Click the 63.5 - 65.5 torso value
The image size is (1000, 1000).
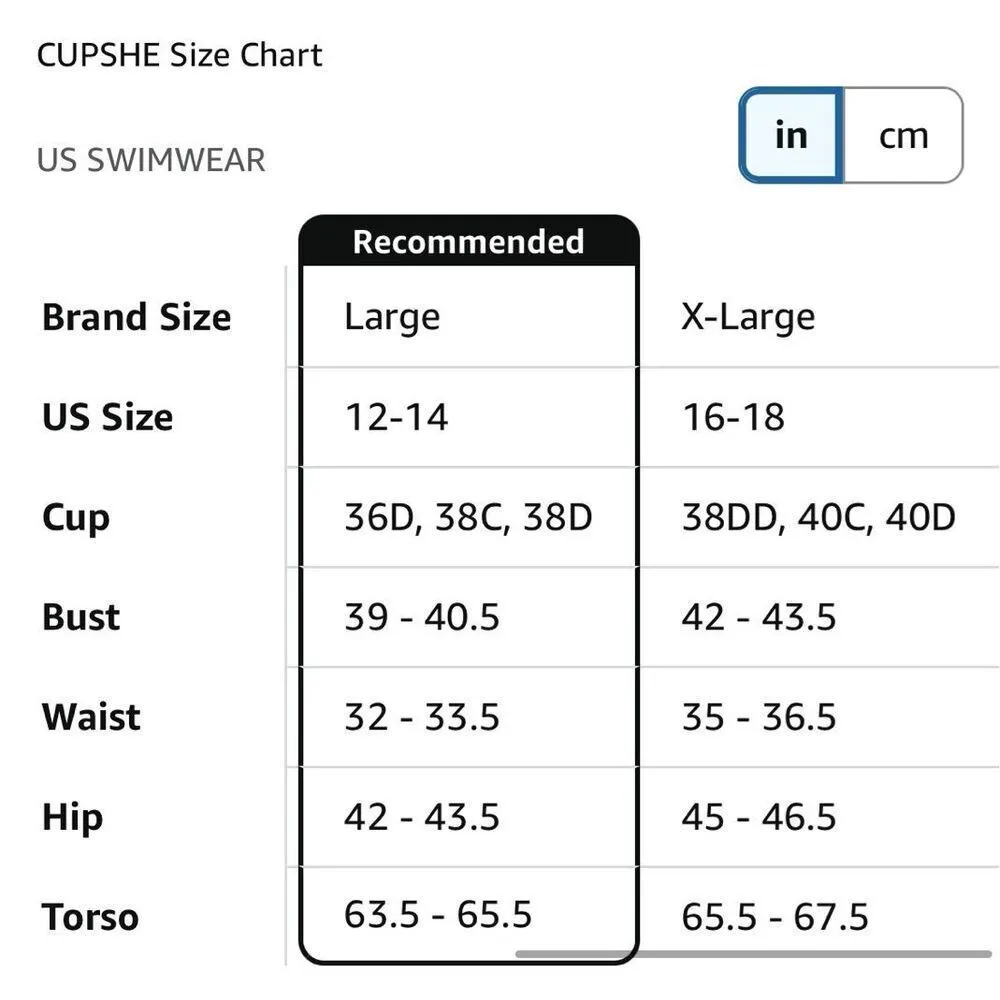(437, 914)
